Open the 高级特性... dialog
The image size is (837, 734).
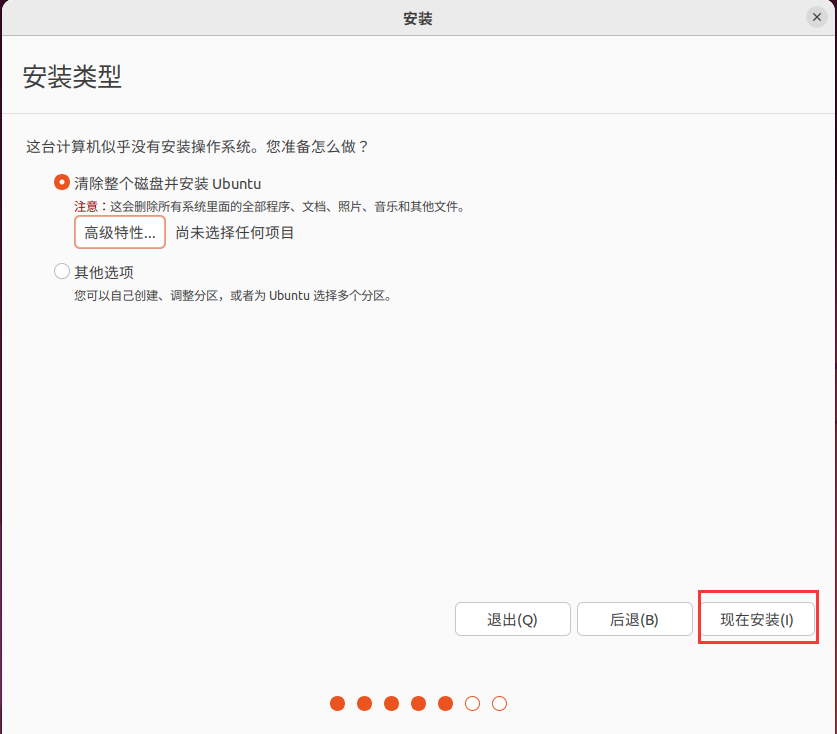[120, 232]
